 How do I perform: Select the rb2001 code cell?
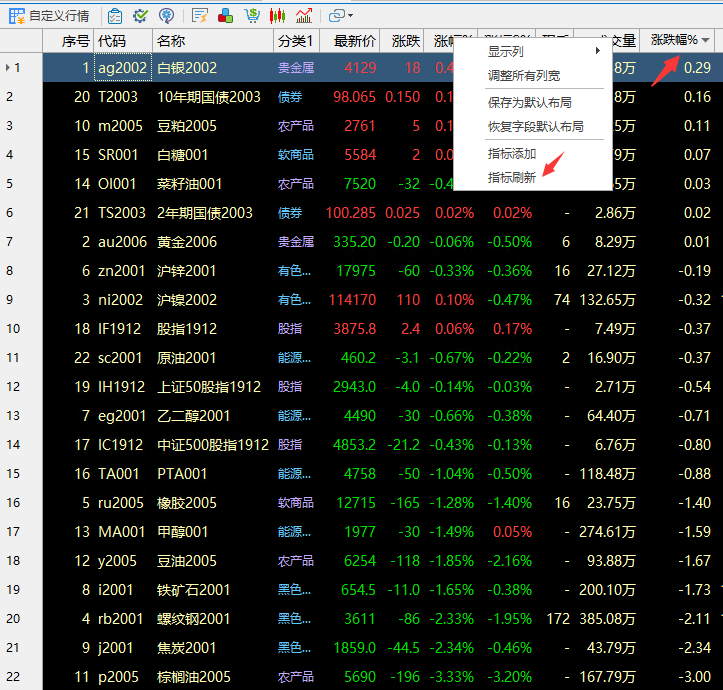point(120,619)
